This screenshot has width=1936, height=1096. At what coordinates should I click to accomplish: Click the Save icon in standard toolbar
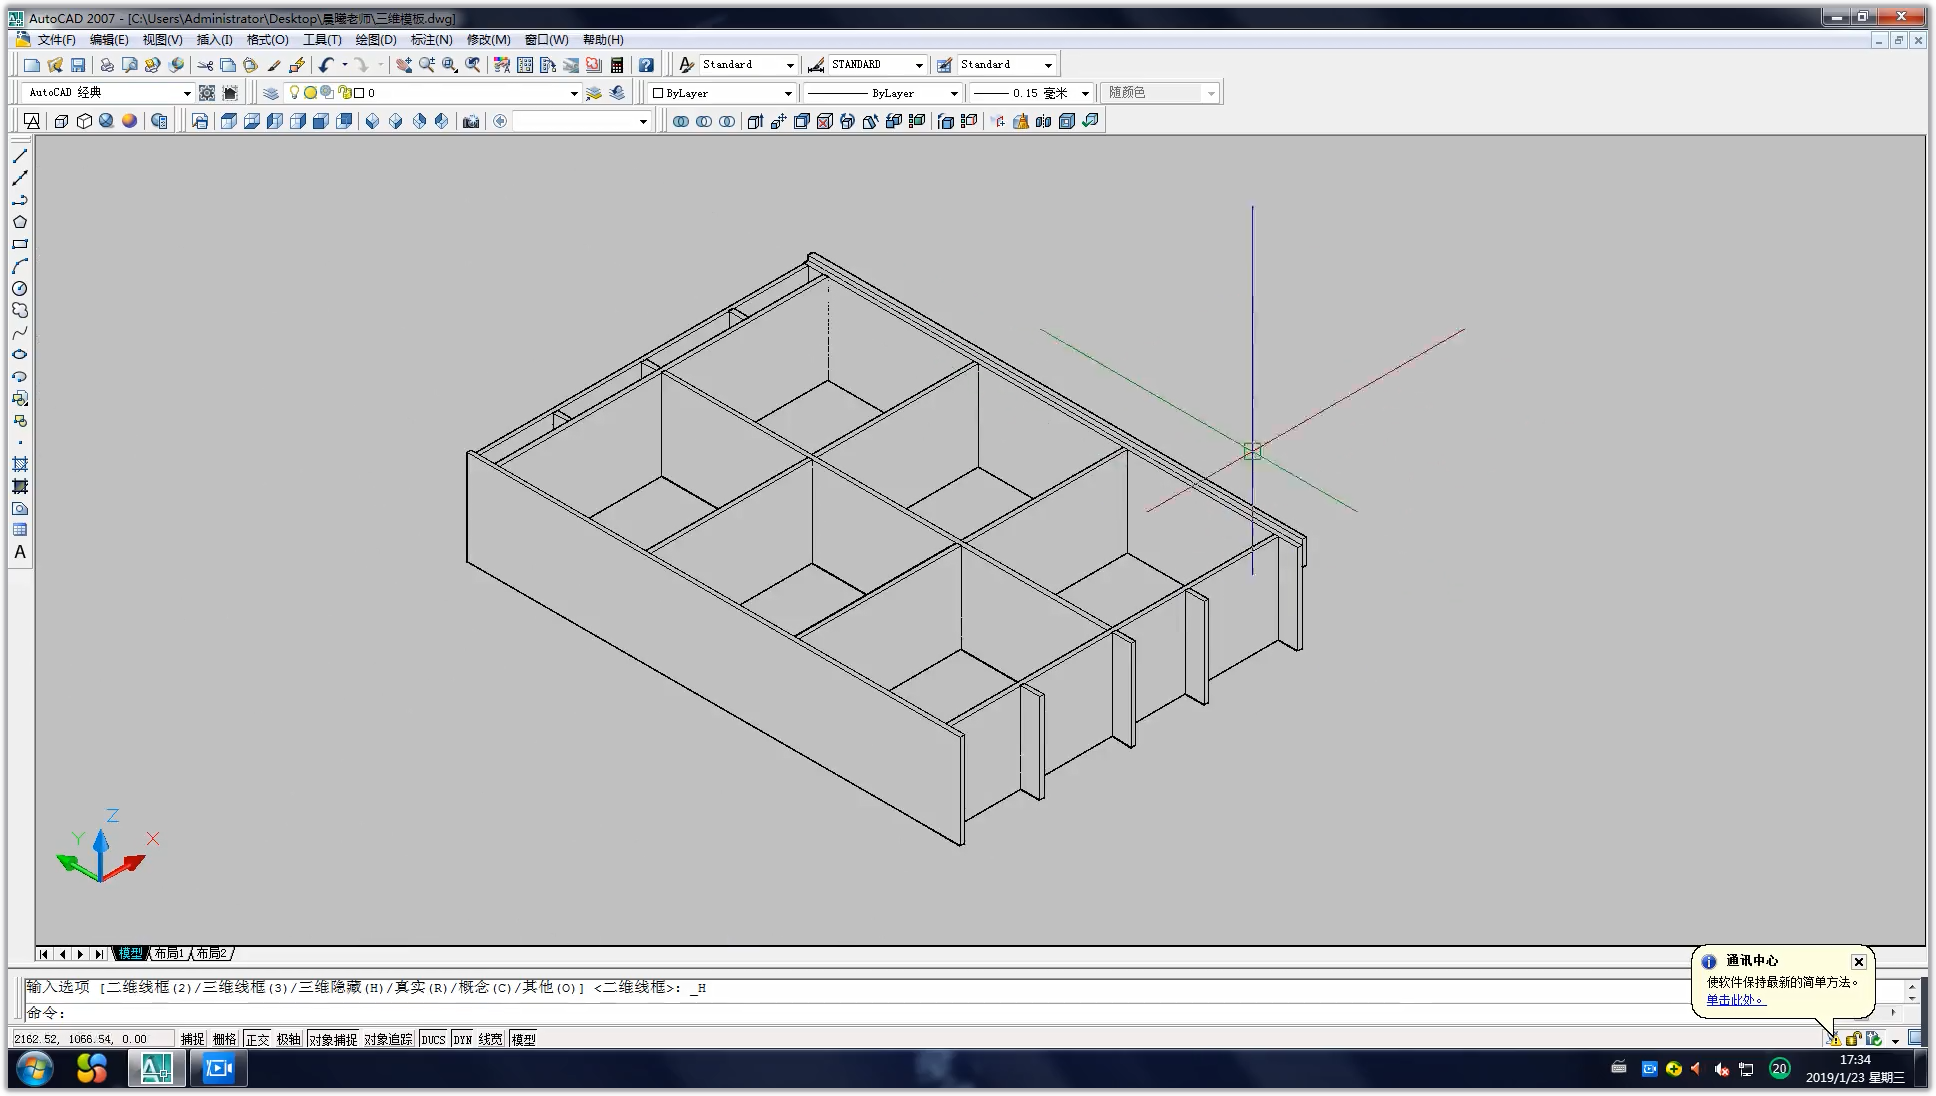(x=78, y=65)
